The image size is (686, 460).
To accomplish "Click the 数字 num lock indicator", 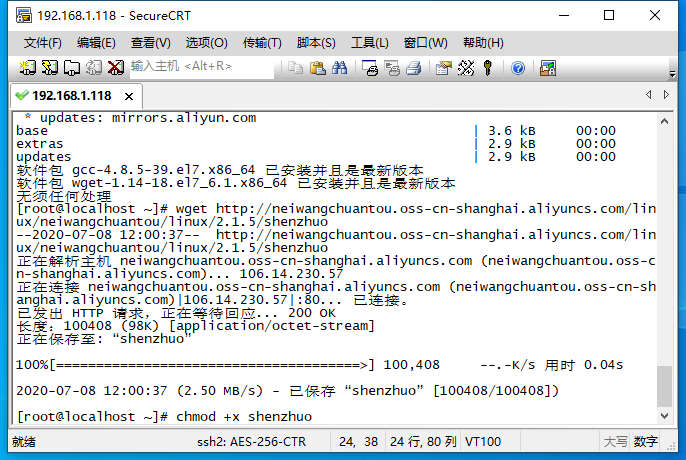I will 646,442.
